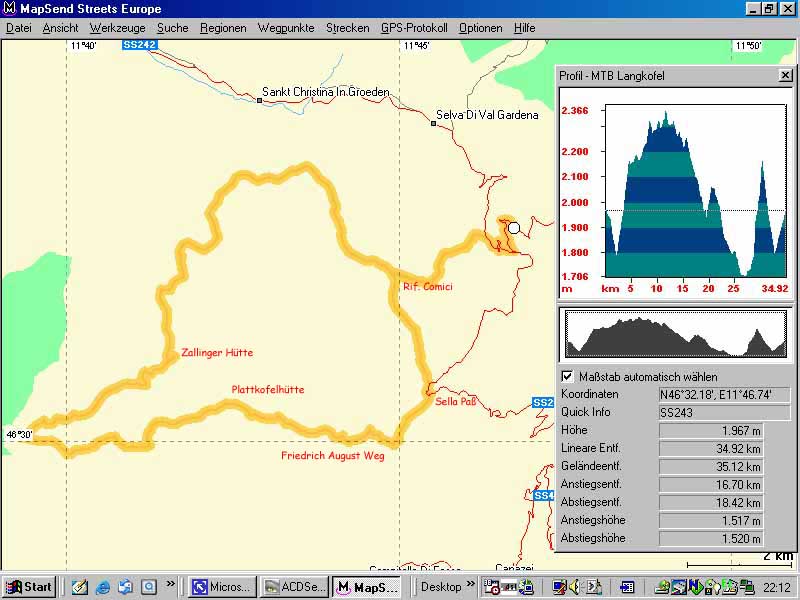Open the Werkzeuge menu
Screen dimensions: 800x600
(117, 28)
